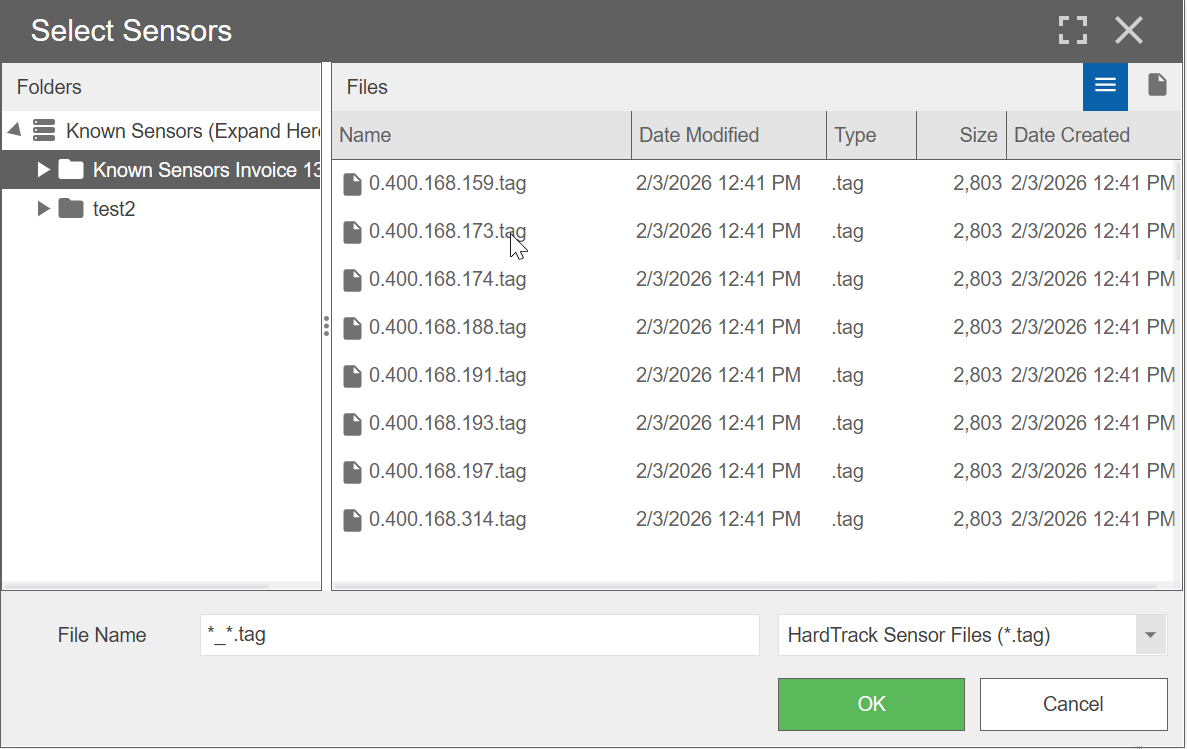
Task: Click the Files panel header label
Action: (367, 87)
